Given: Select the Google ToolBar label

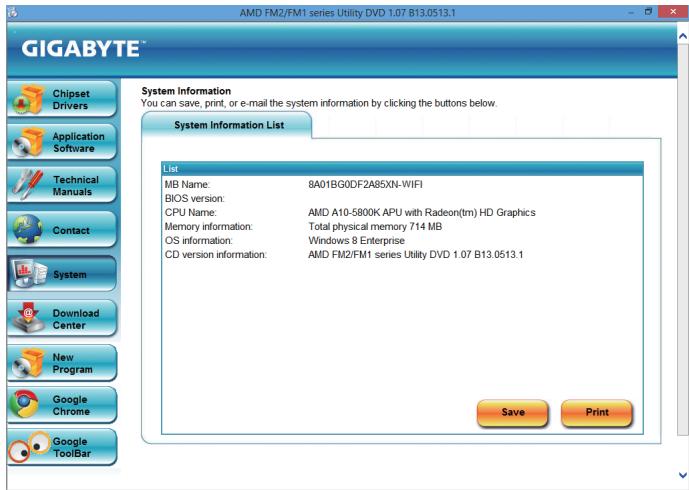Looking at the screenshot, I should point(72,447).
